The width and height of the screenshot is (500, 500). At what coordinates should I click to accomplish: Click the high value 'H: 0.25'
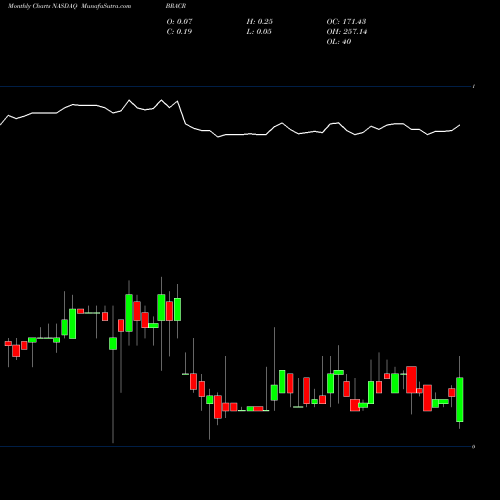pyautogui.click(x=260, y=22)
